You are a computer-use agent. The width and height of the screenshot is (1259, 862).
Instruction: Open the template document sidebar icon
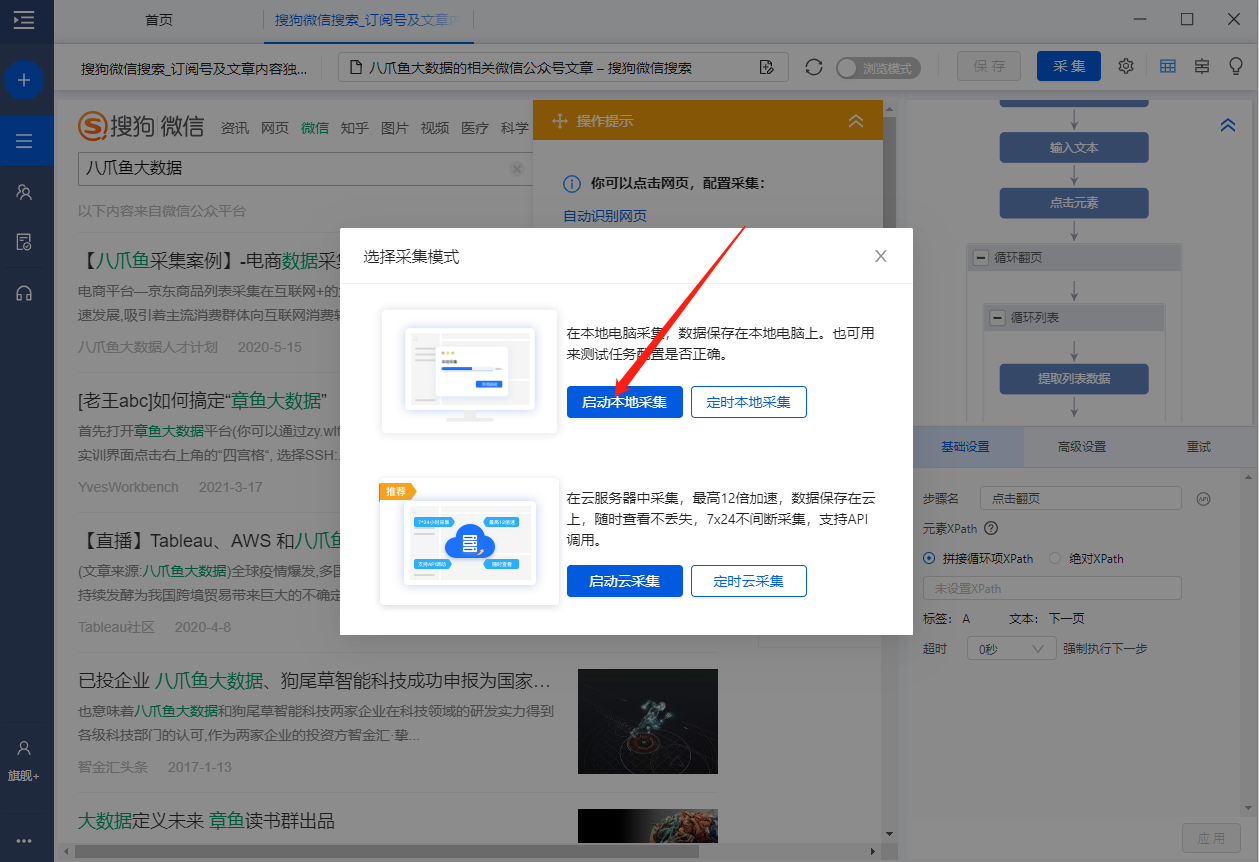pos(24,242)
